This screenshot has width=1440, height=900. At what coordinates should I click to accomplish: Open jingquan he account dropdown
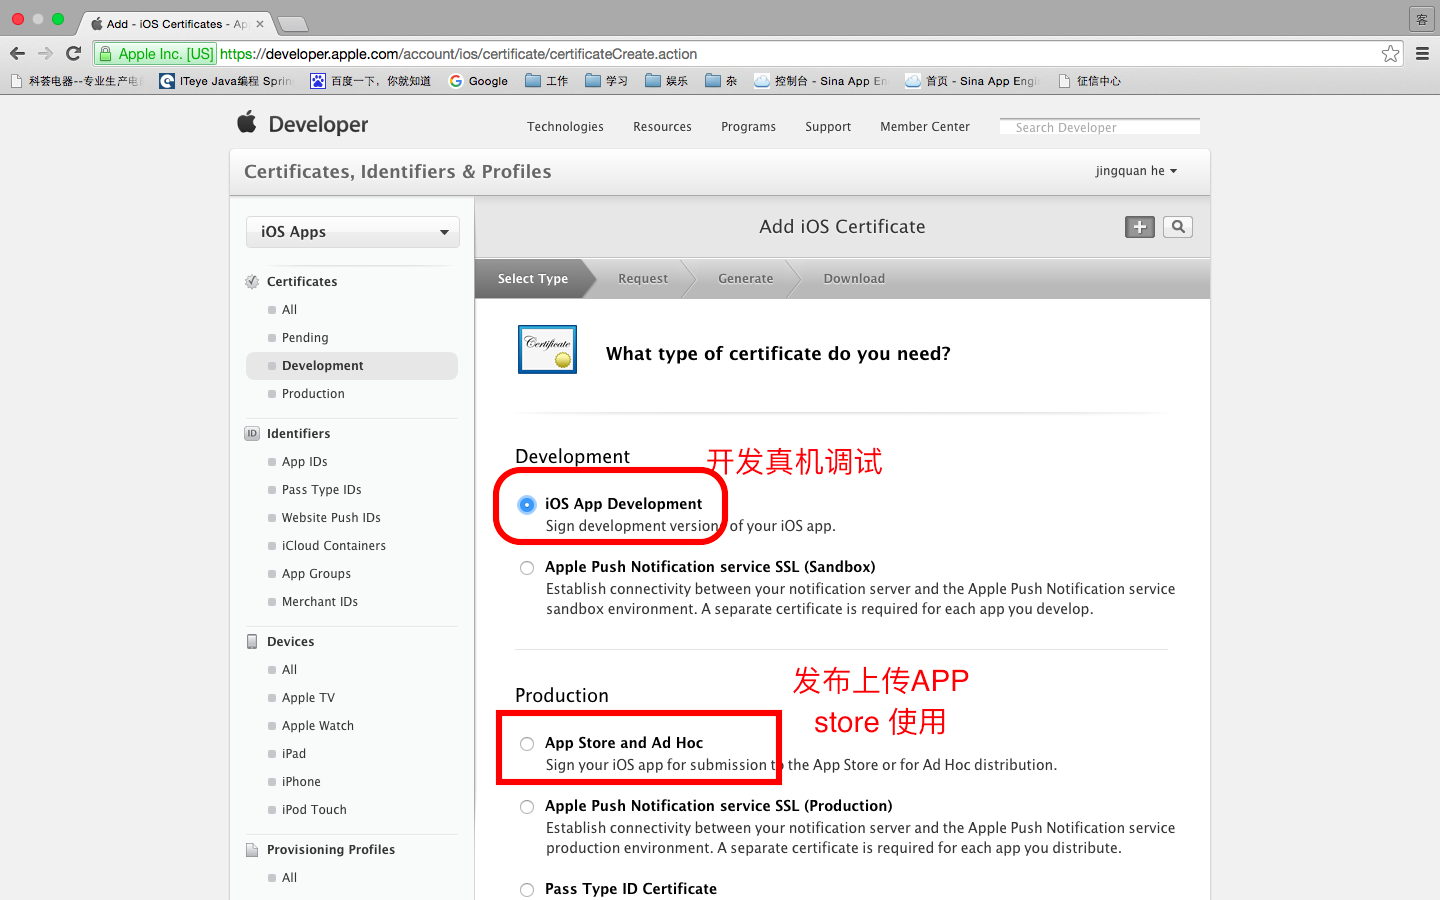pyautogui.click(x=1136, y=171)
